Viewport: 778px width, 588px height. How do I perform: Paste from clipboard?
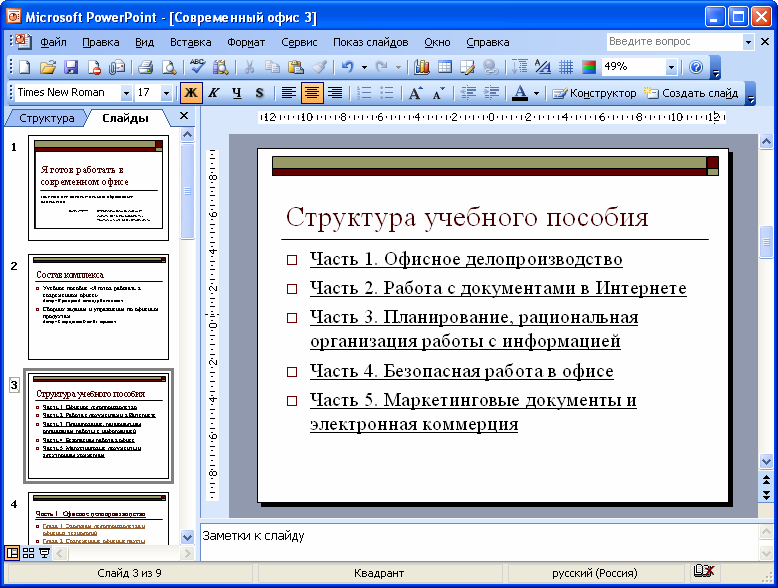tap(295, 67)
